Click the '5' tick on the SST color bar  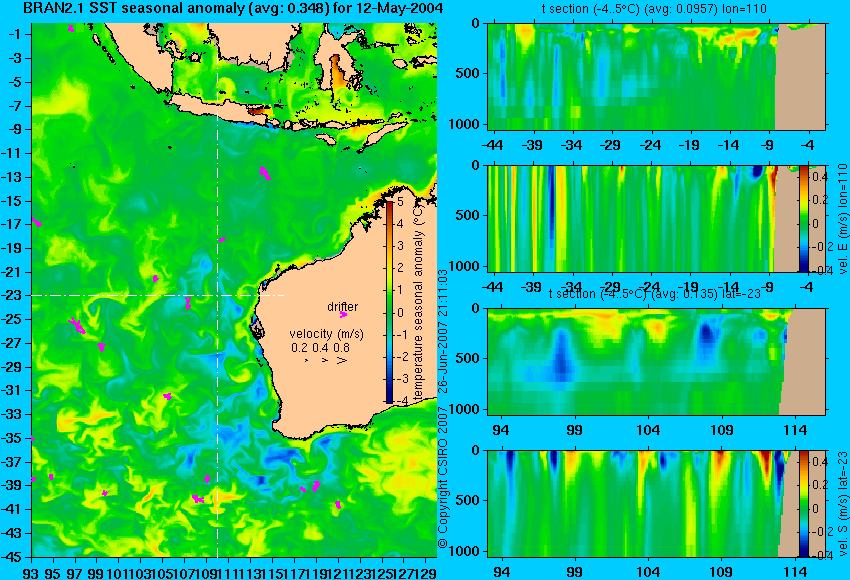[x=401, y=202]
